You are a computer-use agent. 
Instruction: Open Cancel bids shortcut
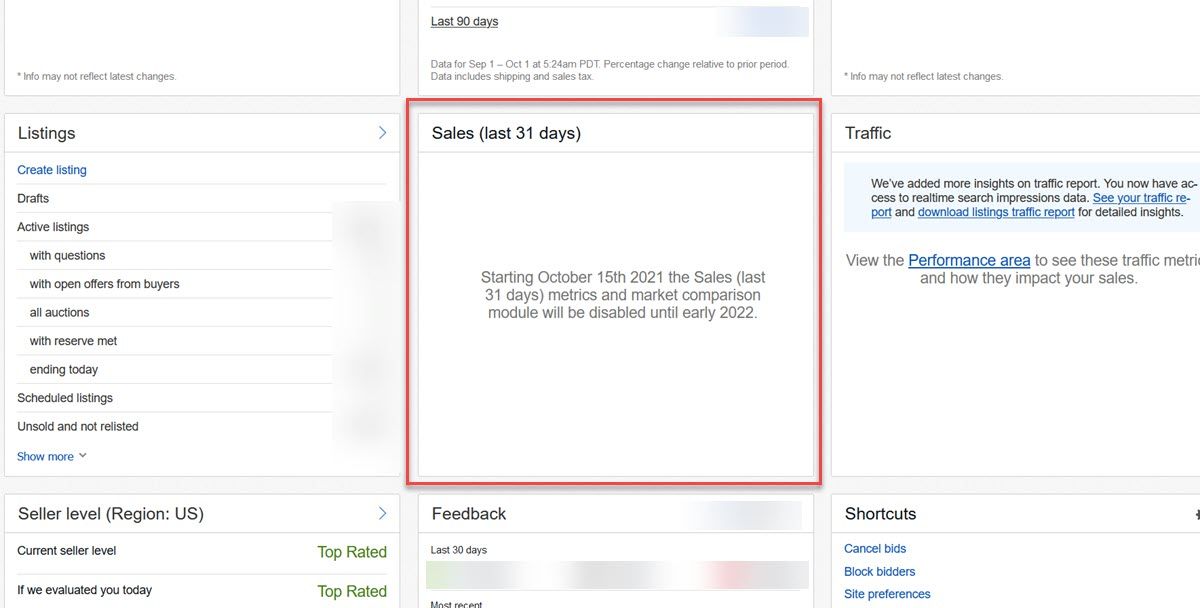875,548
